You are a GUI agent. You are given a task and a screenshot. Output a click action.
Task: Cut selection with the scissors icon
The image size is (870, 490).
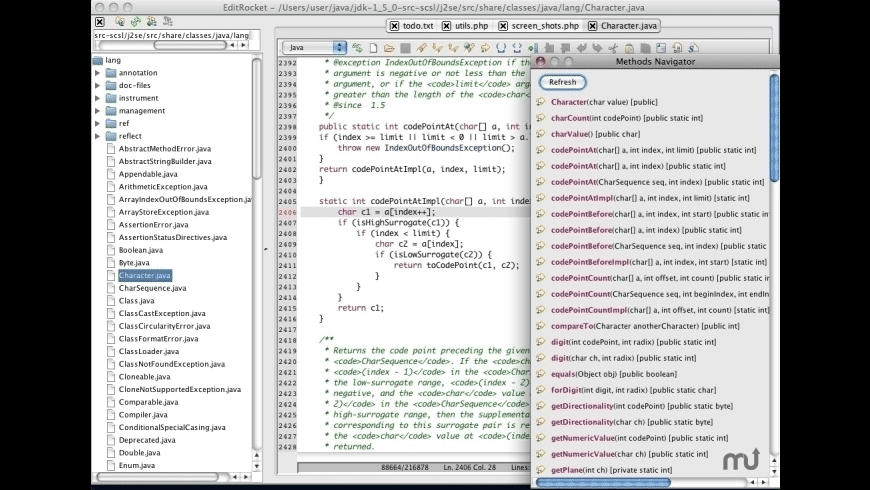[x=613, y=48]
